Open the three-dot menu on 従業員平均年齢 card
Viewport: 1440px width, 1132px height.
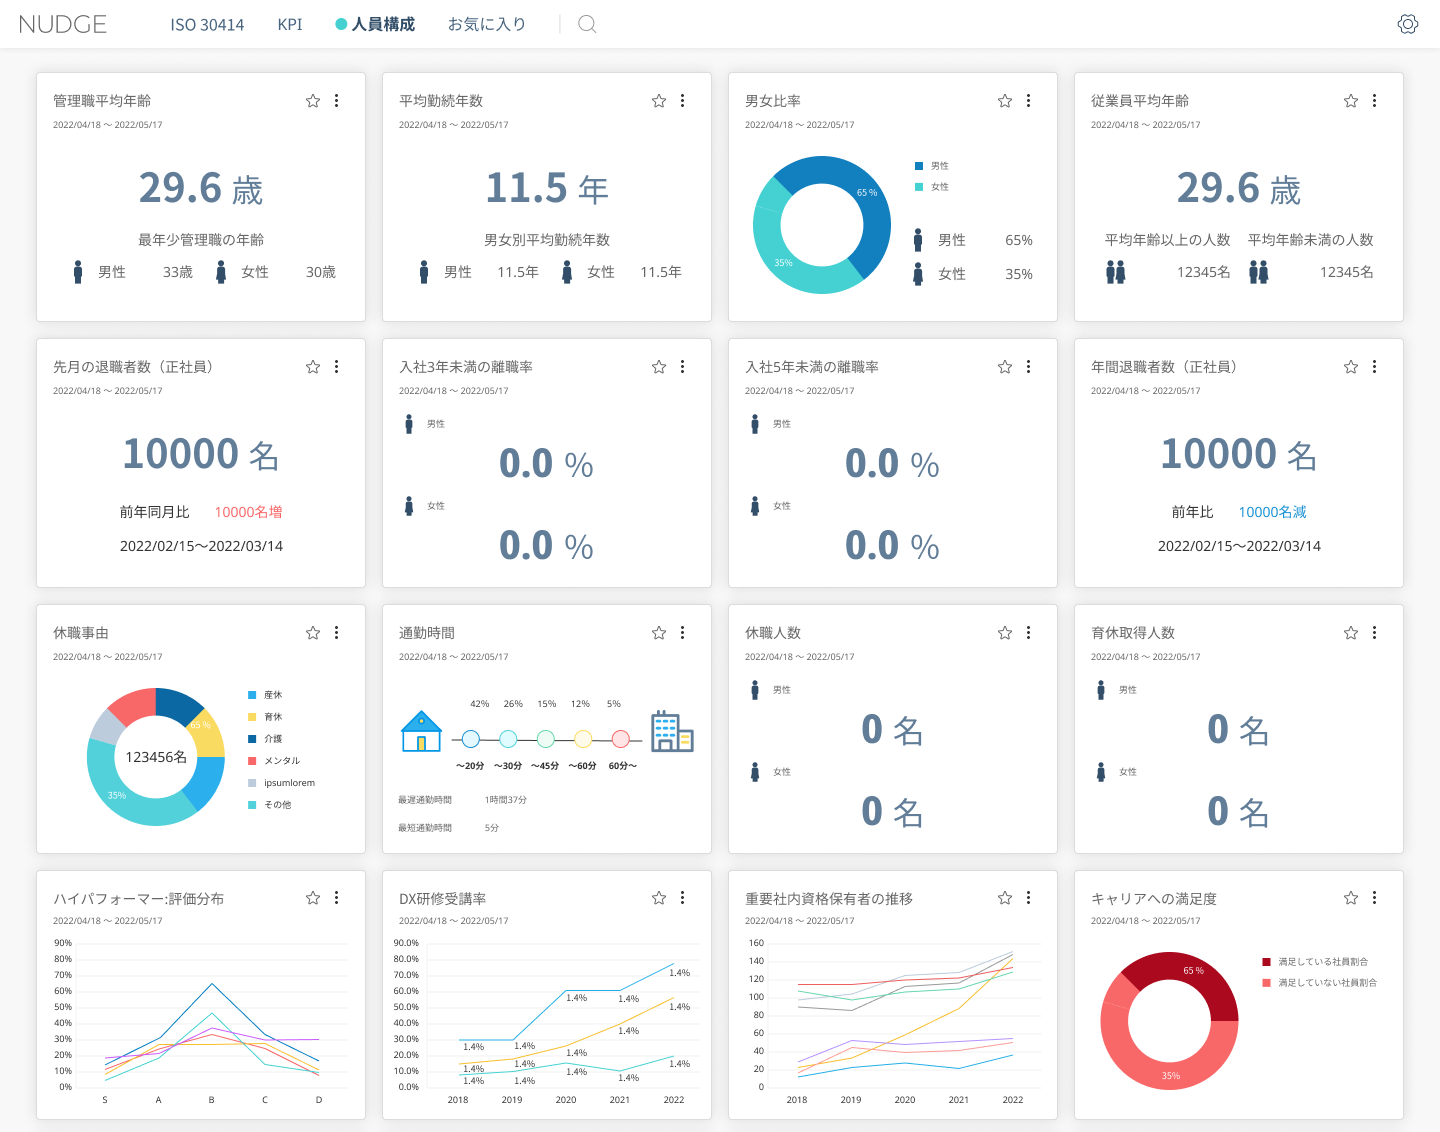click(1375, 101)
